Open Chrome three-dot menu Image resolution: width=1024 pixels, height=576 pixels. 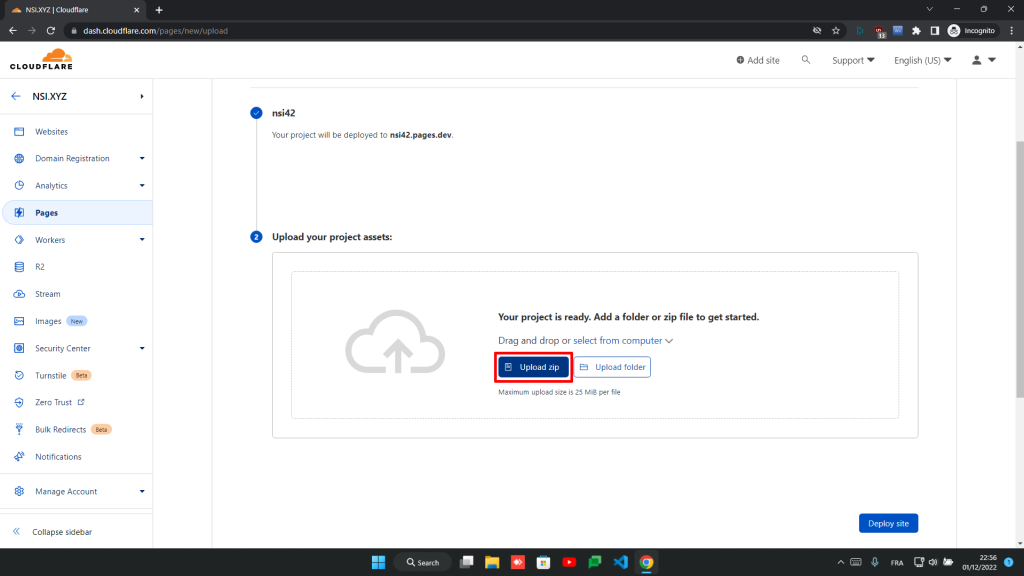[x=1012, y=31]
